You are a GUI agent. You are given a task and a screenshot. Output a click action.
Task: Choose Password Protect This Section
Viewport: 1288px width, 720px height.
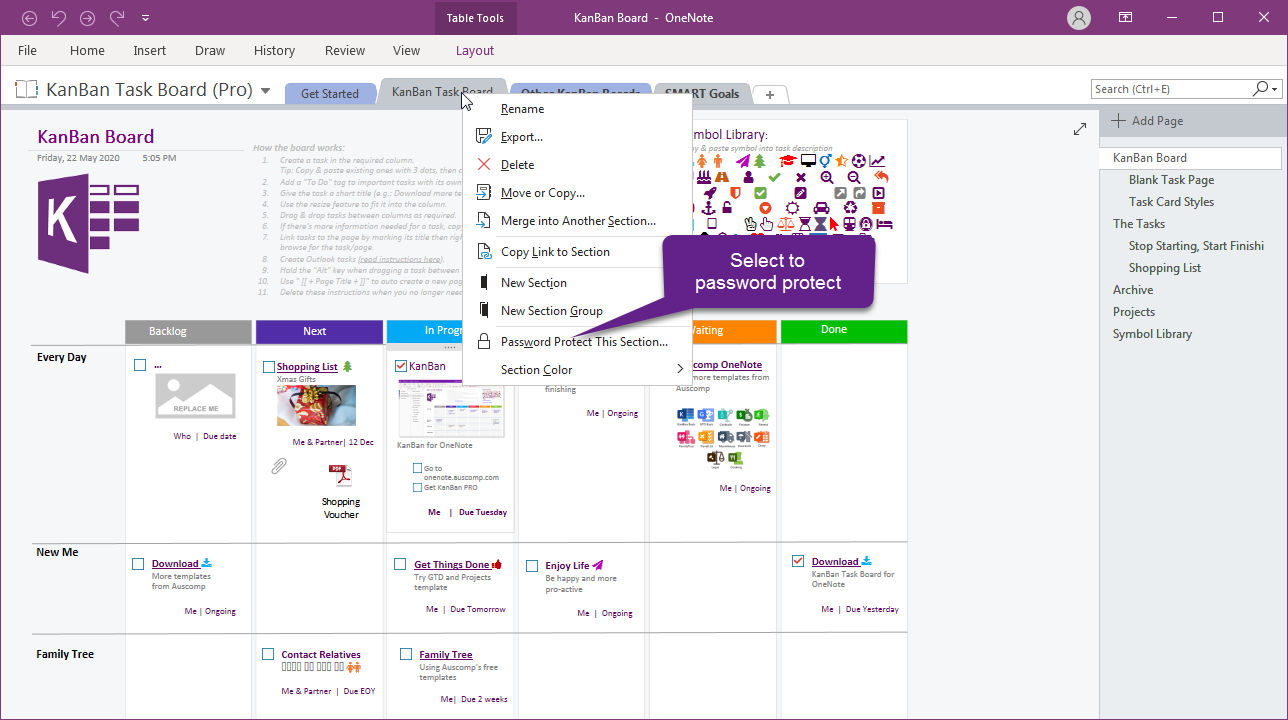click(x=578, y=342)
